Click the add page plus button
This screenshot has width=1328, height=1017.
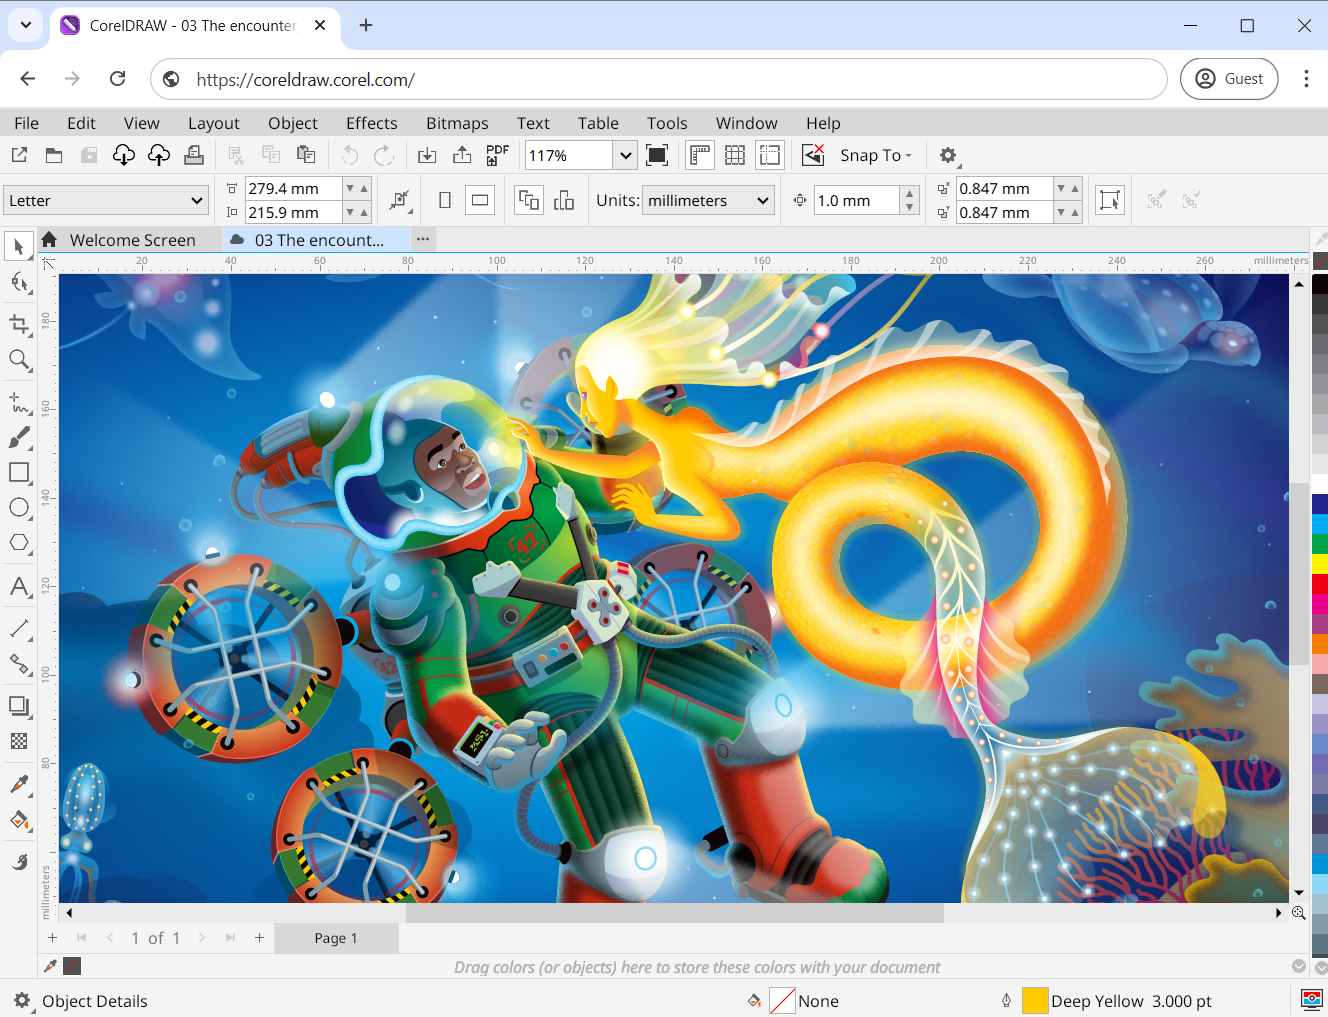[x=52, y=938]
